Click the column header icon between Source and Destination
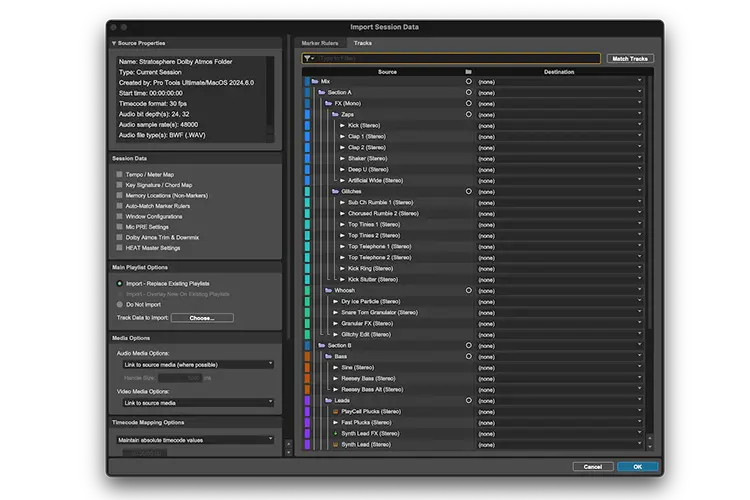The image size is (750, 500). (468, 72)
